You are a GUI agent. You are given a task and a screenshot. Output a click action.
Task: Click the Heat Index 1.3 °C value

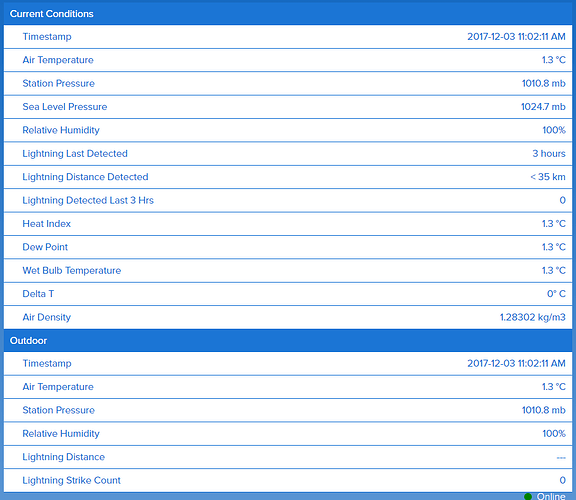tap(554, 224)
